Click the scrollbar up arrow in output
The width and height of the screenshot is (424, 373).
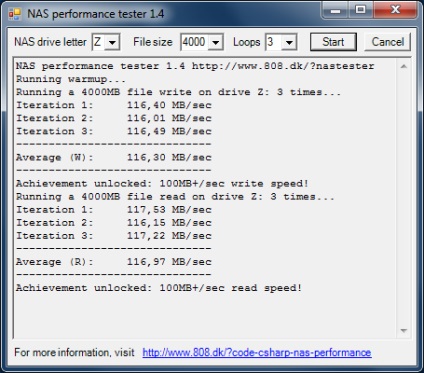[404, 66]
